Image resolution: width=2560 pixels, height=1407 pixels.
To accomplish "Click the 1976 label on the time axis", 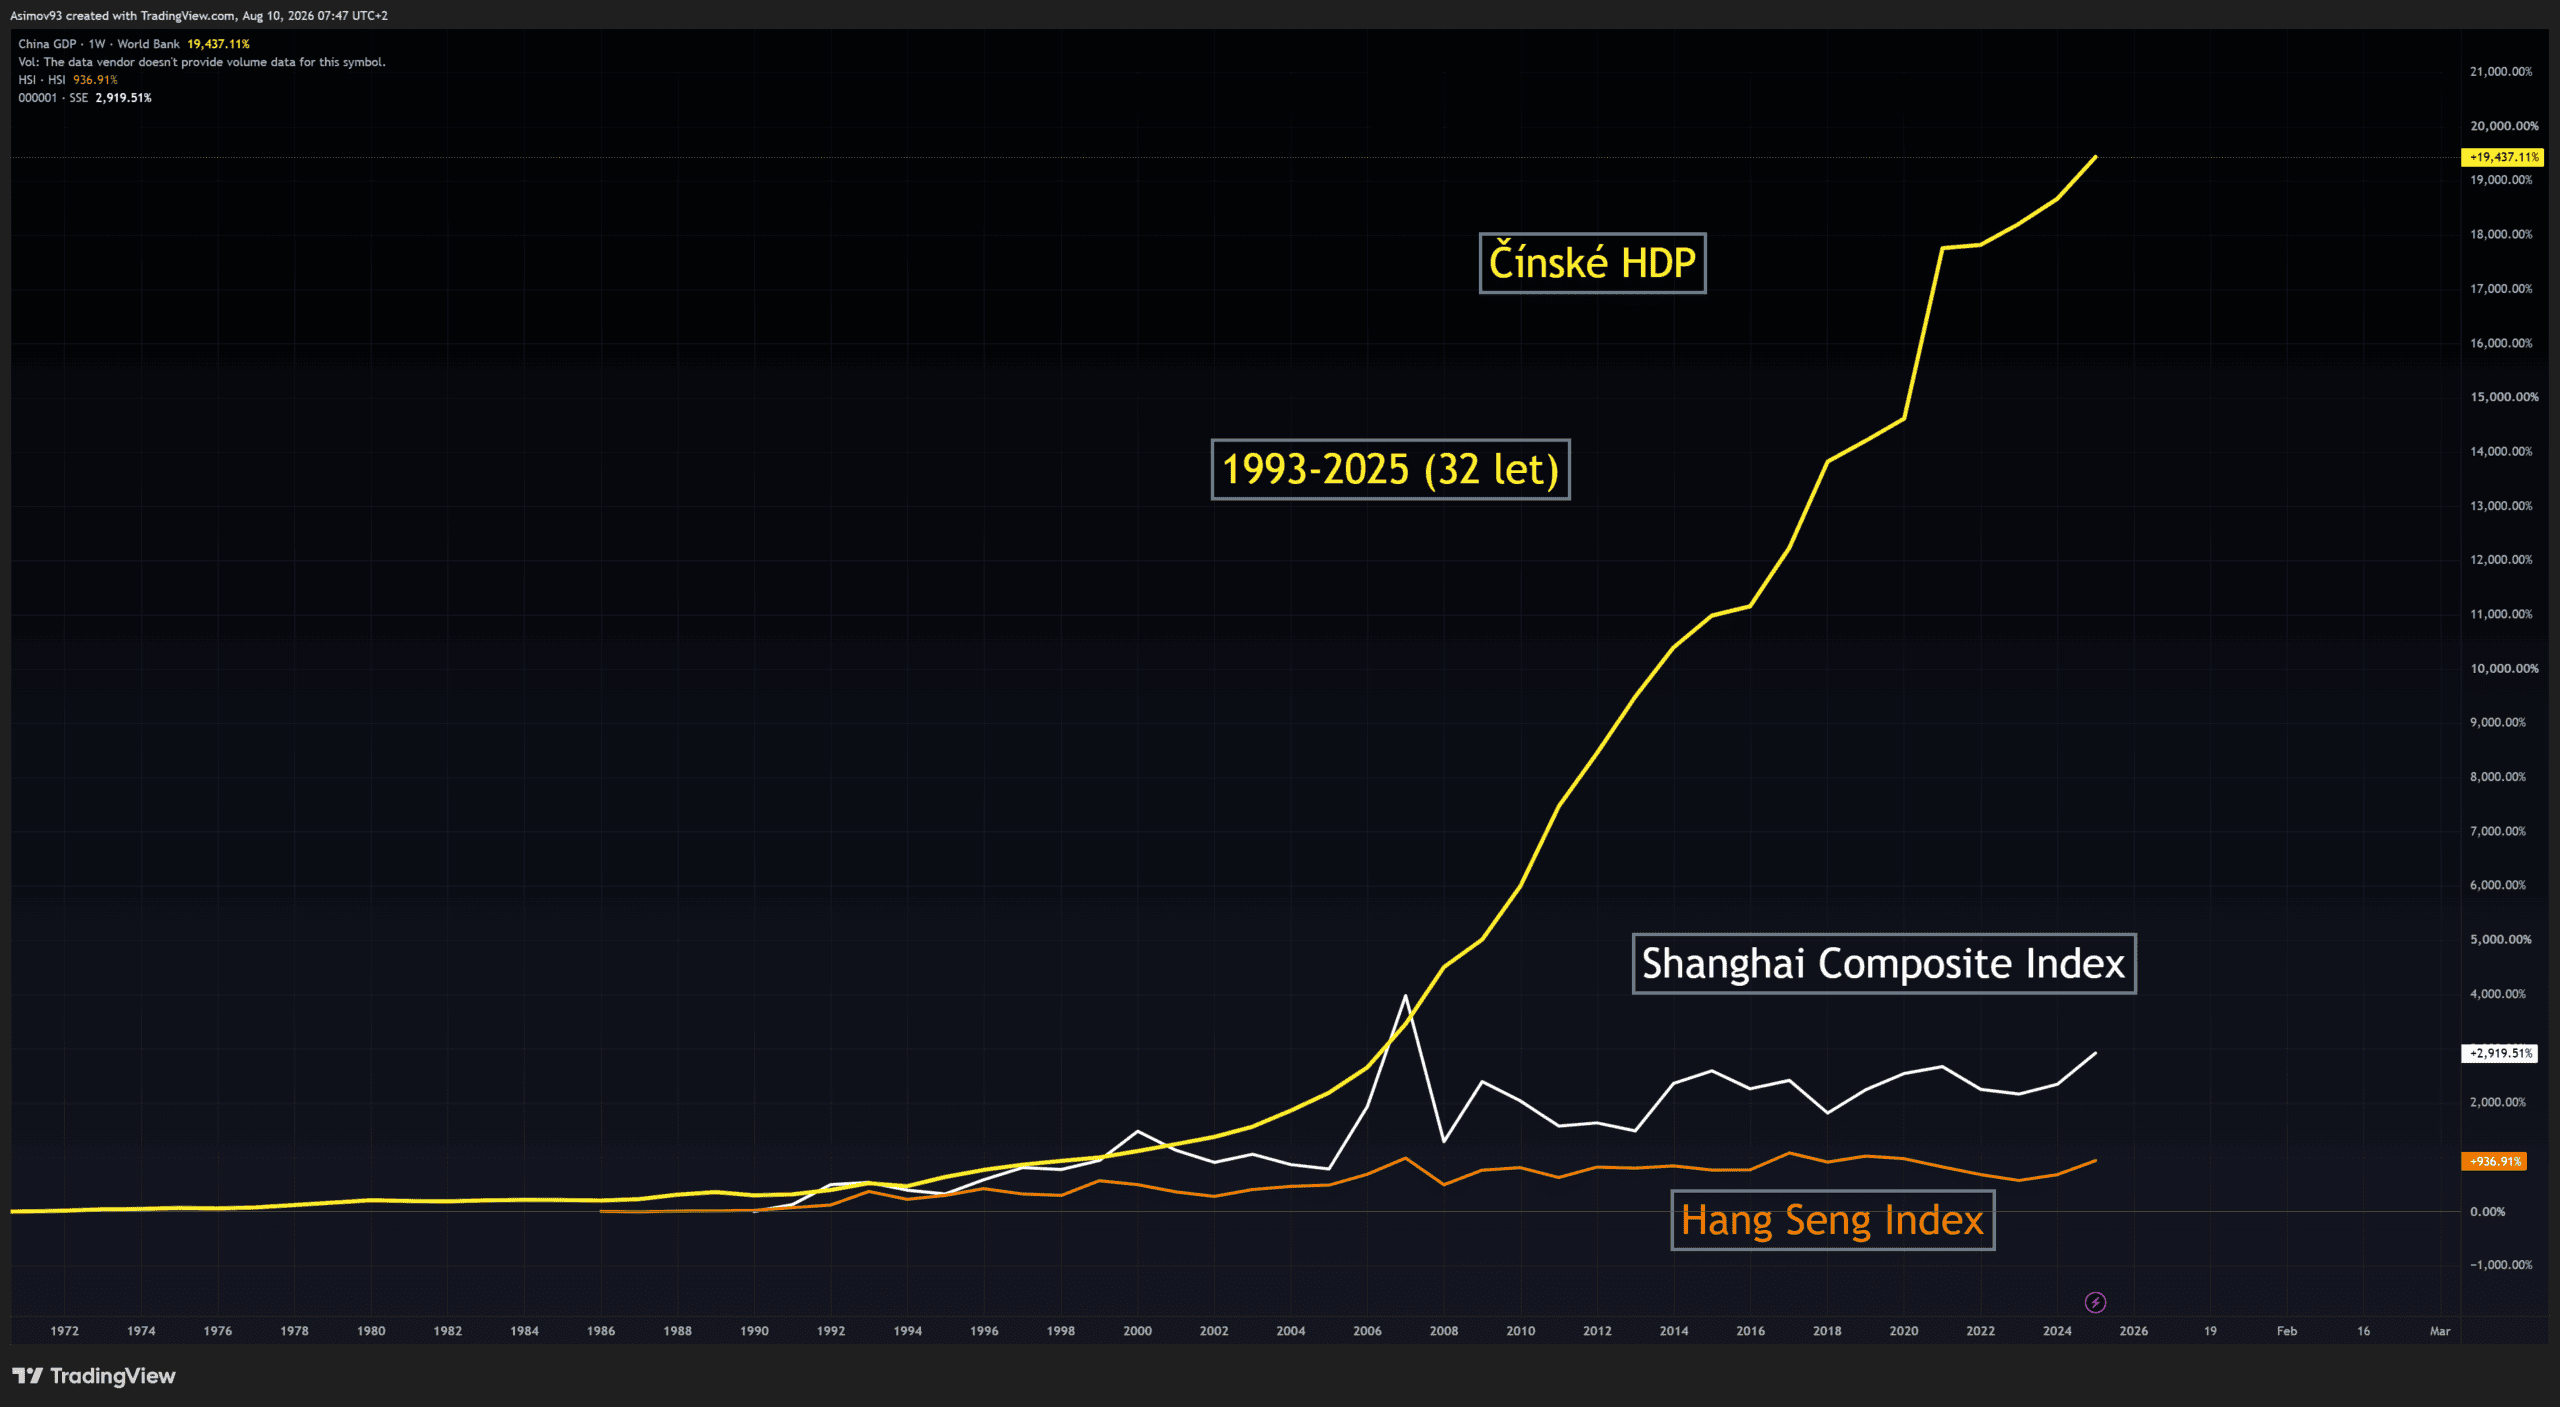I will click(x=218, y=1331).
